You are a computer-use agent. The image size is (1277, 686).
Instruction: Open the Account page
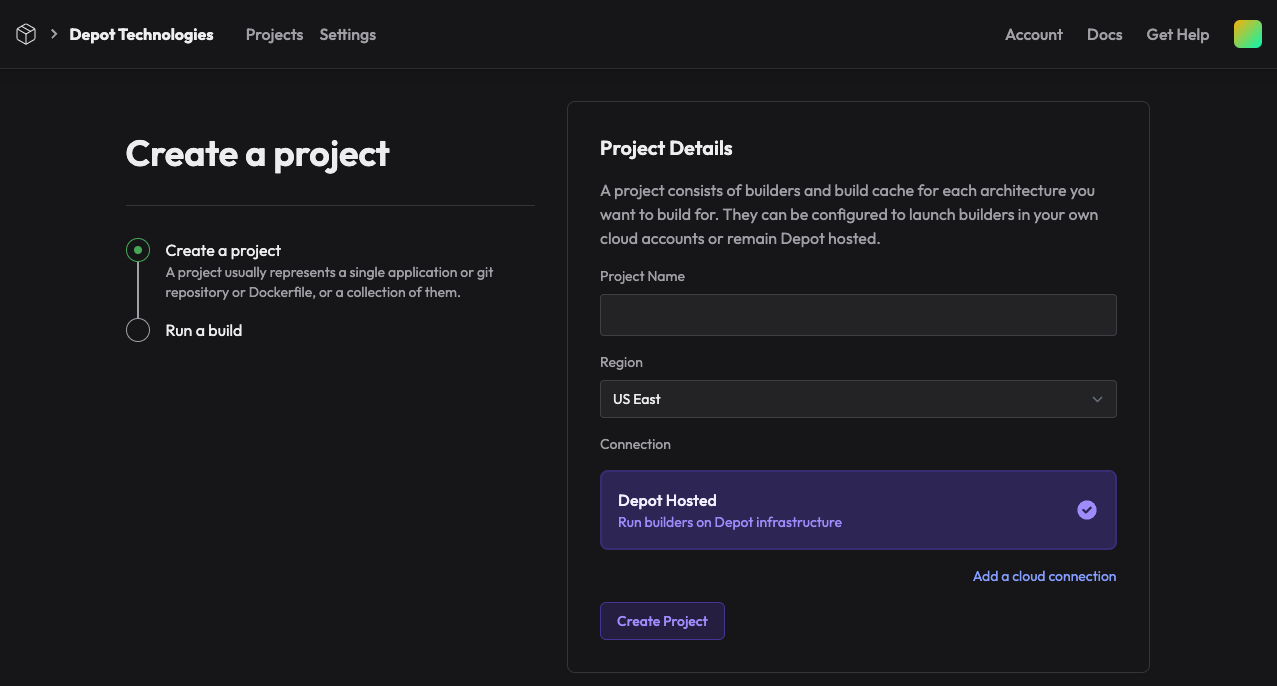pyautogui.click(x=1033, y=34)
